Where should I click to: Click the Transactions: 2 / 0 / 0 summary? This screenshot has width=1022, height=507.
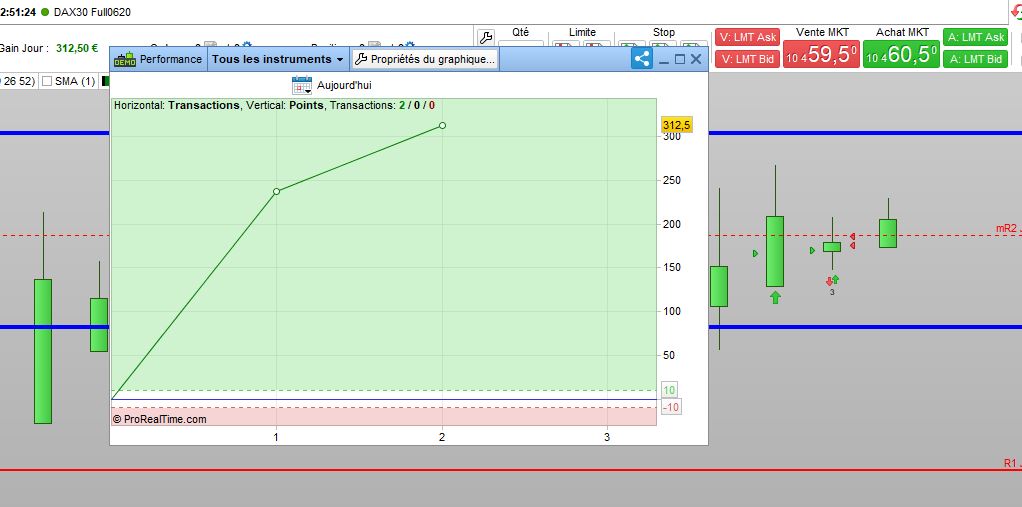coord(383,105)
